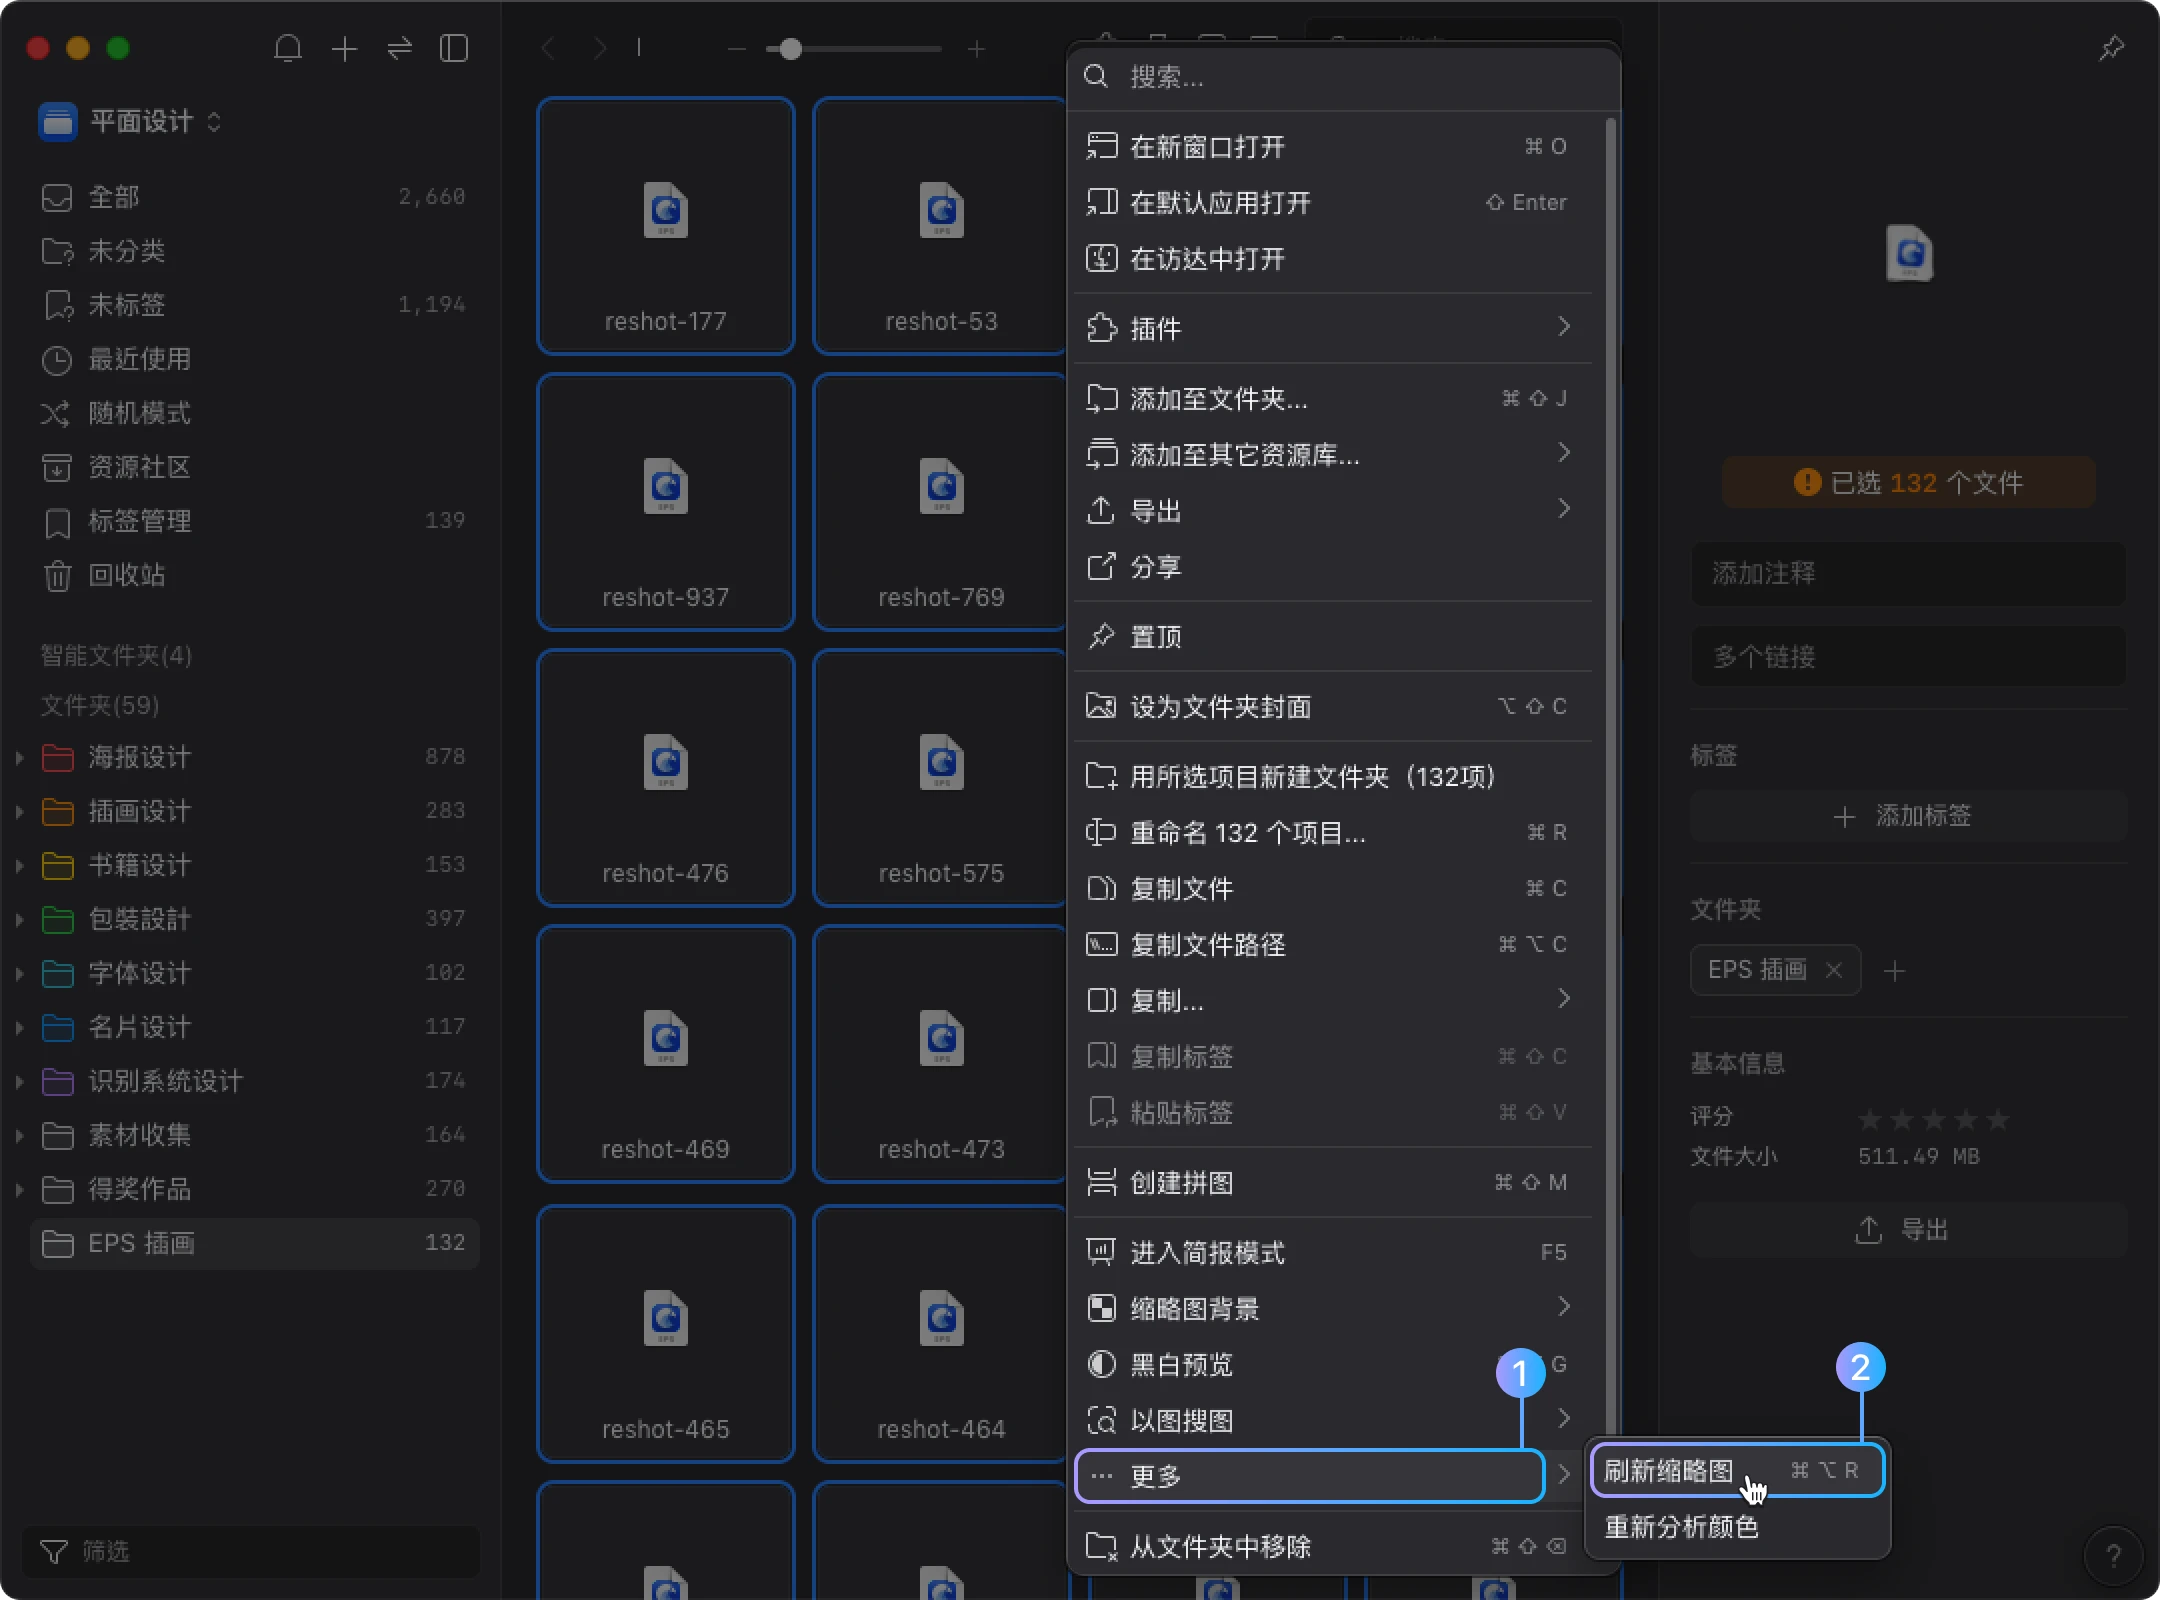Screen dimensions: 2160x1600
Task: Click the 筛选 filter field
Action: 250,1551
